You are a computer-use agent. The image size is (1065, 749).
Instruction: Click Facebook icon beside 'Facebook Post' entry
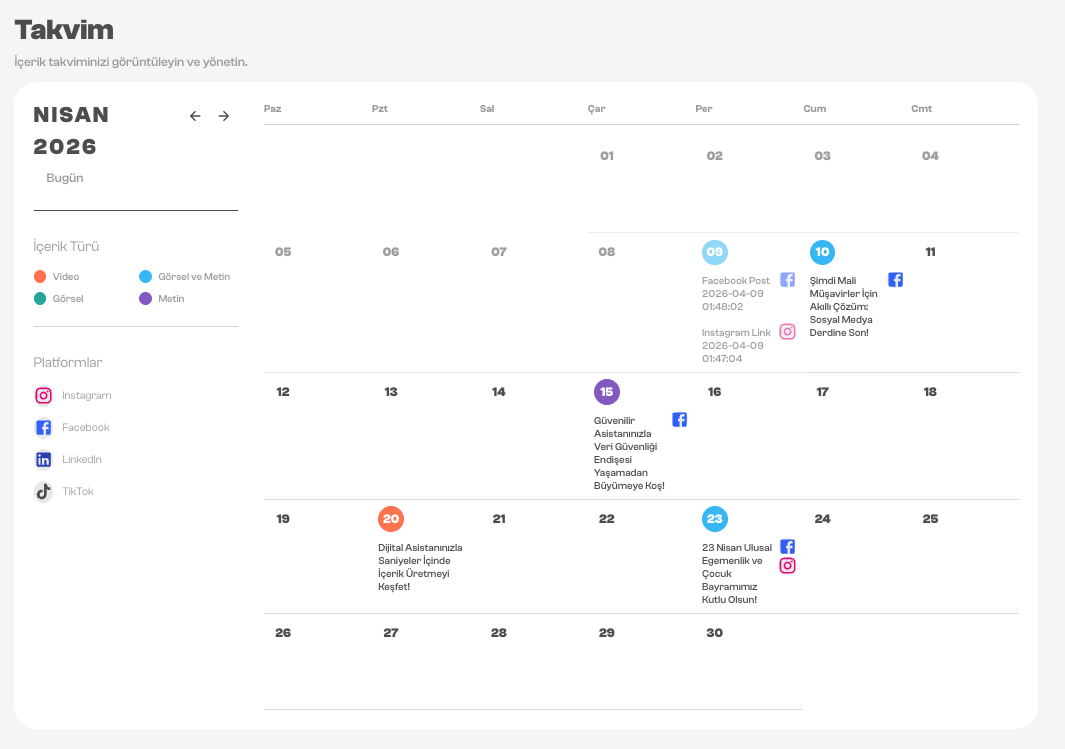(787, 280)
